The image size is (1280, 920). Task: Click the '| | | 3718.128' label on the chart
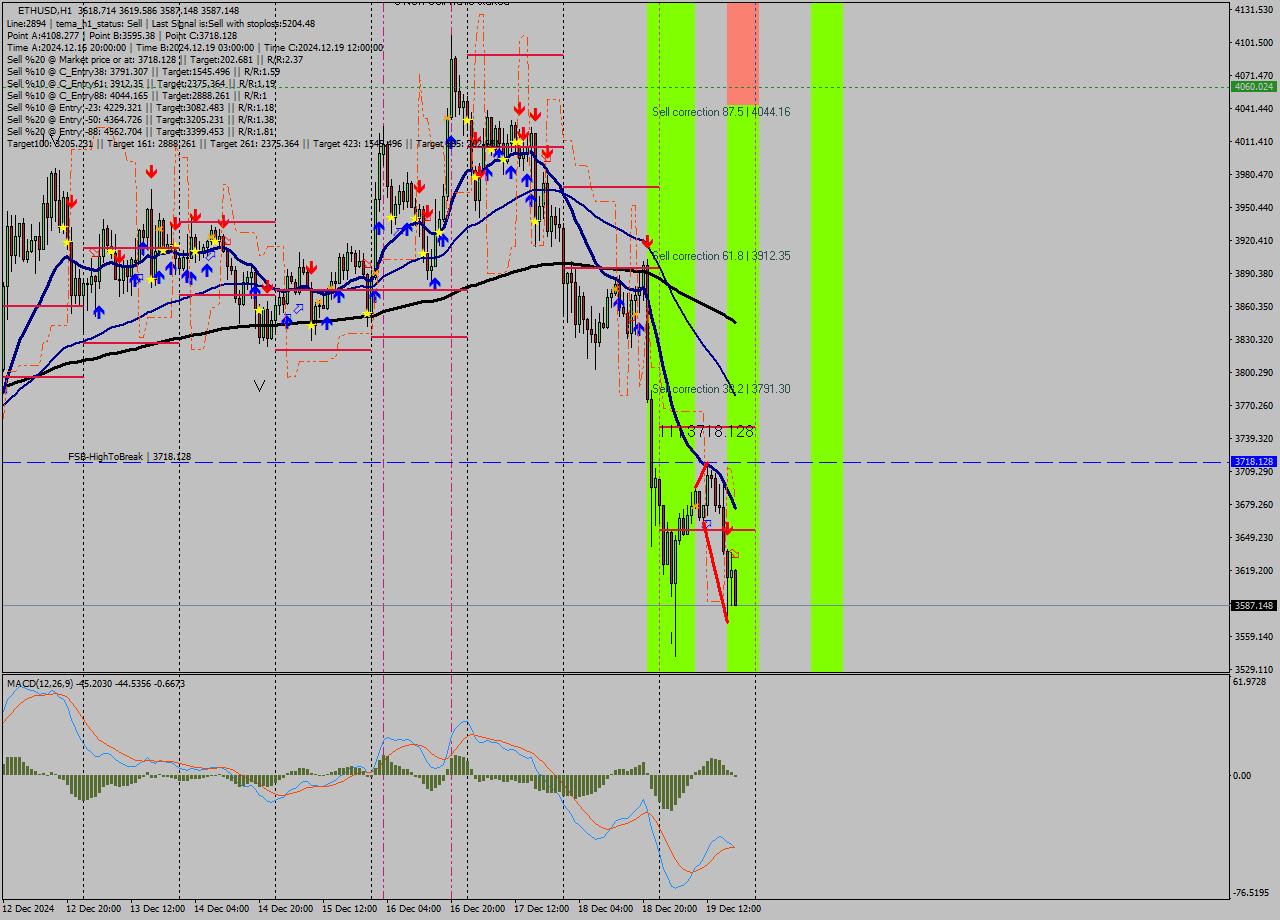point(707,431)
